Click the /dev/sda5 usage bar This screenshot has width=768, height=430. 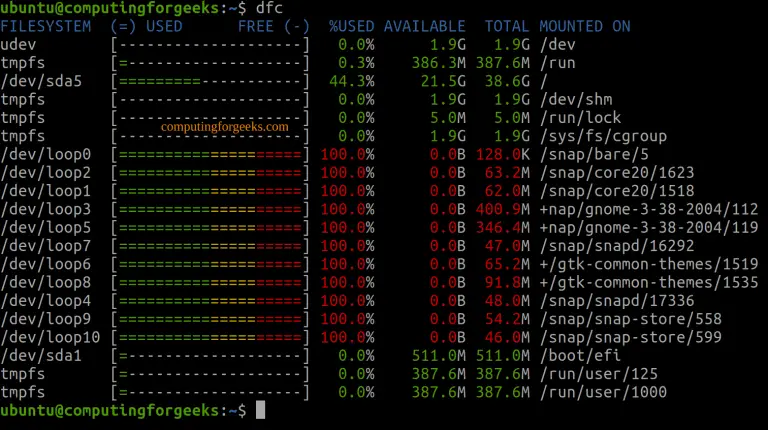tap(210, 81)
